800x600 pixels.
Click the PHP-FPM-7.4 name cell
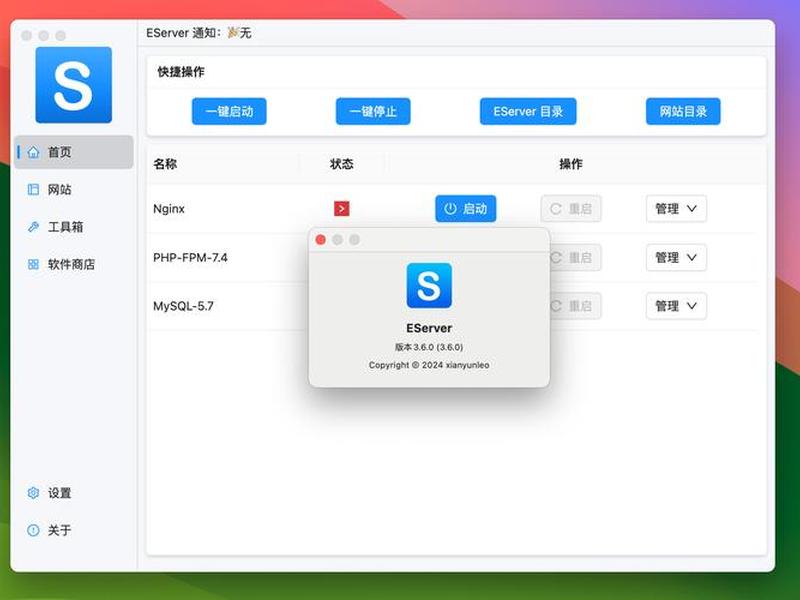pos(190,257)
